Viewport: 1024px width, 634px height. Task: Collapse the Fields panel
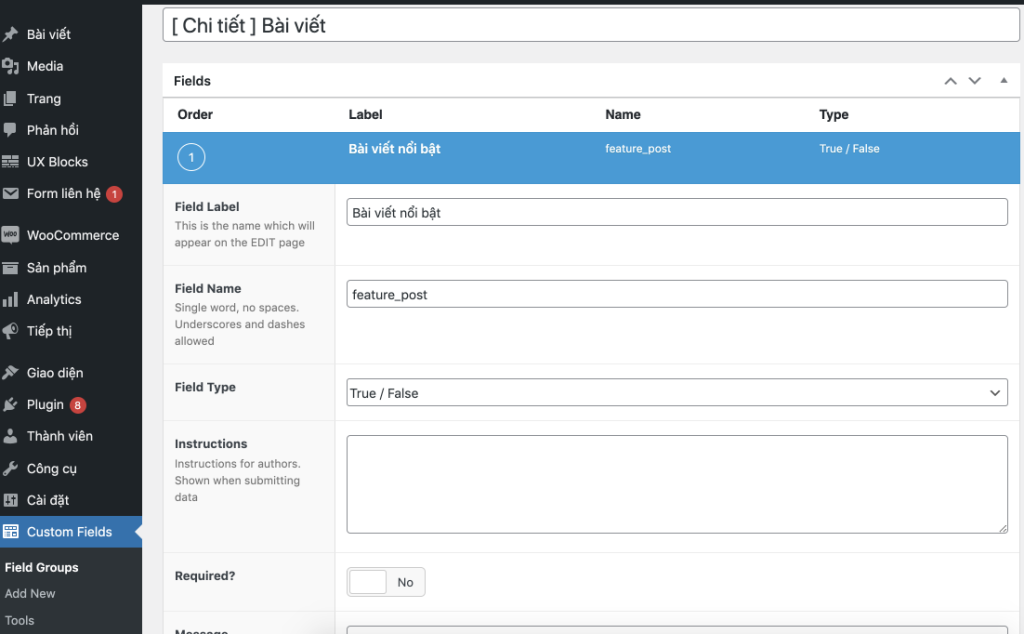1003,80
